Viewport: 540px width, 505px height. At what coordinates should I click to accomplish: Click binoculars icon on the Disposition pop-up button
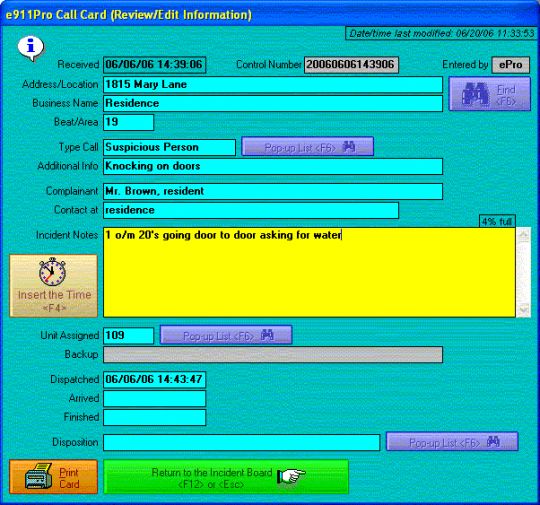click(x=494, y=441)
